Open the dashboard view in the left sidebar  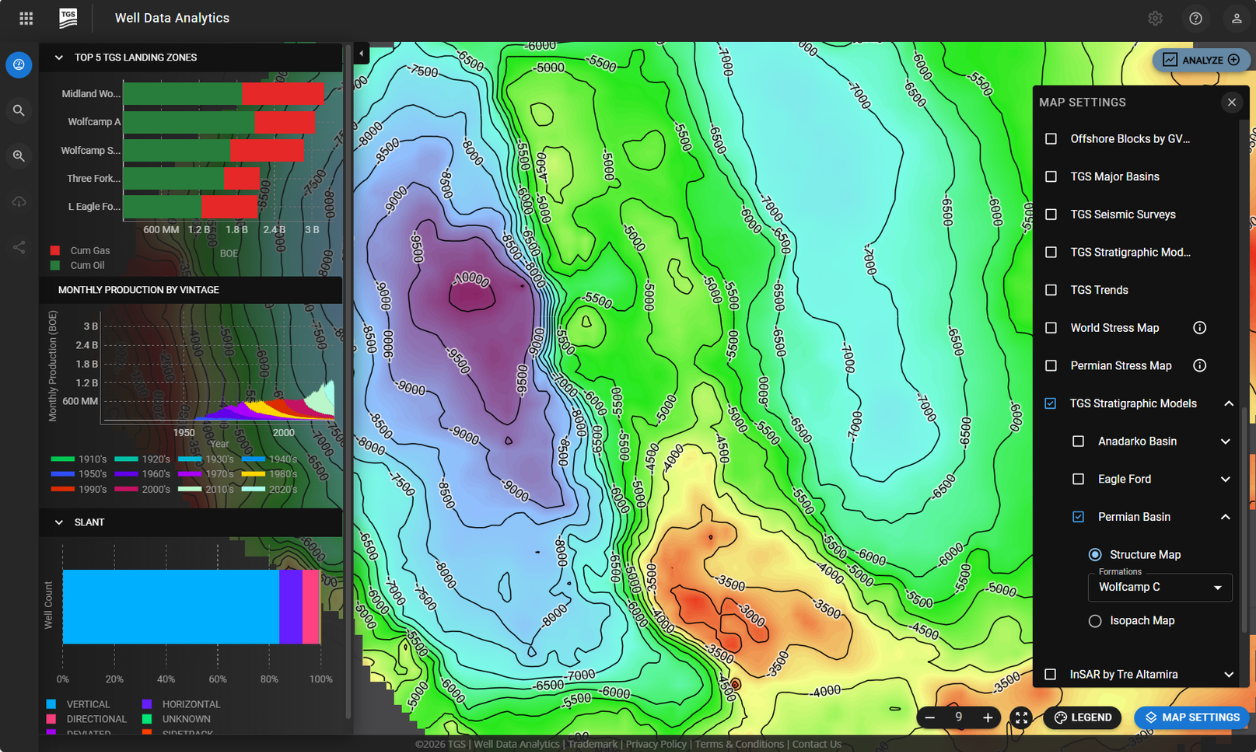18,64
